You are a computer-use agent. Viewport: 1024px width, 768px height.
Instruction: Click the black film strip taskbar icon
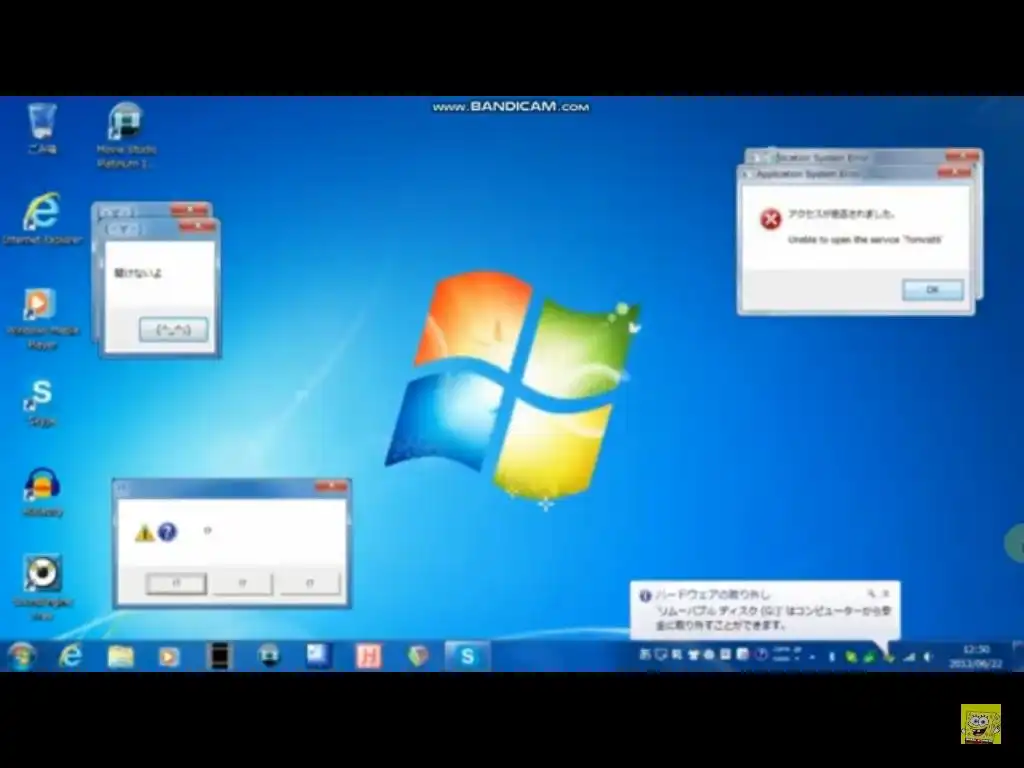click(219, 656)
